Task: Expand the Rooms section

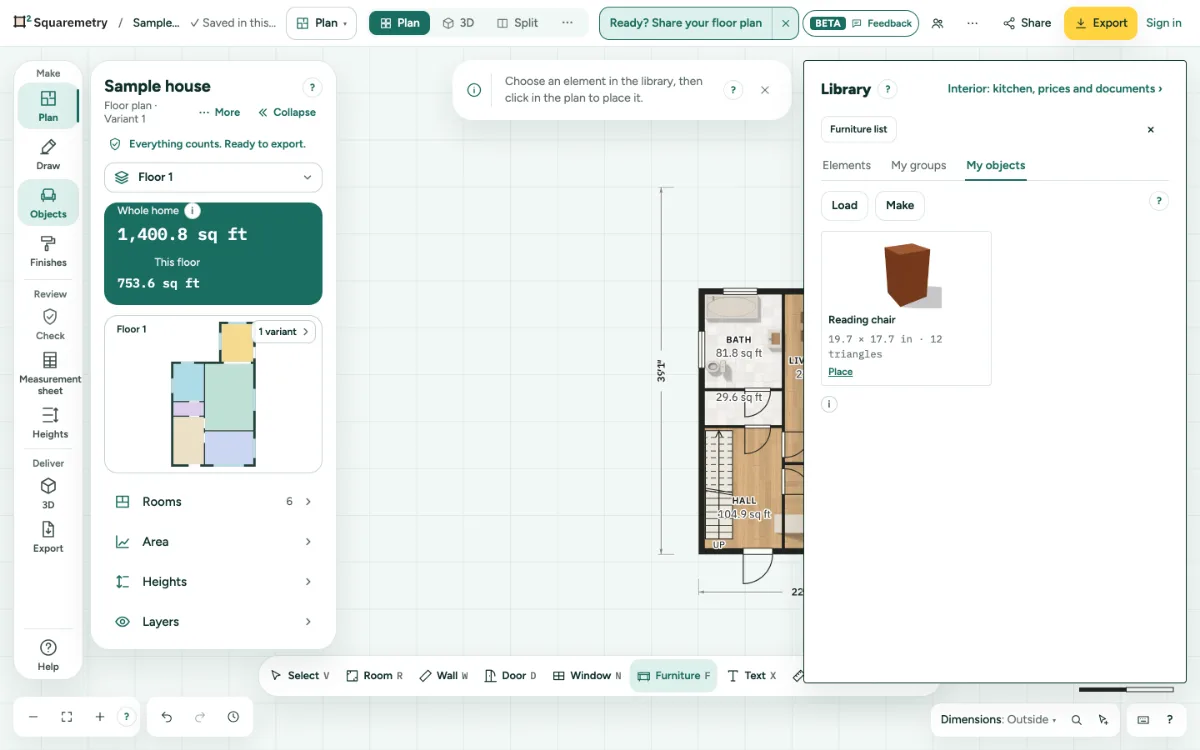Action: click(x=213, y=502)
